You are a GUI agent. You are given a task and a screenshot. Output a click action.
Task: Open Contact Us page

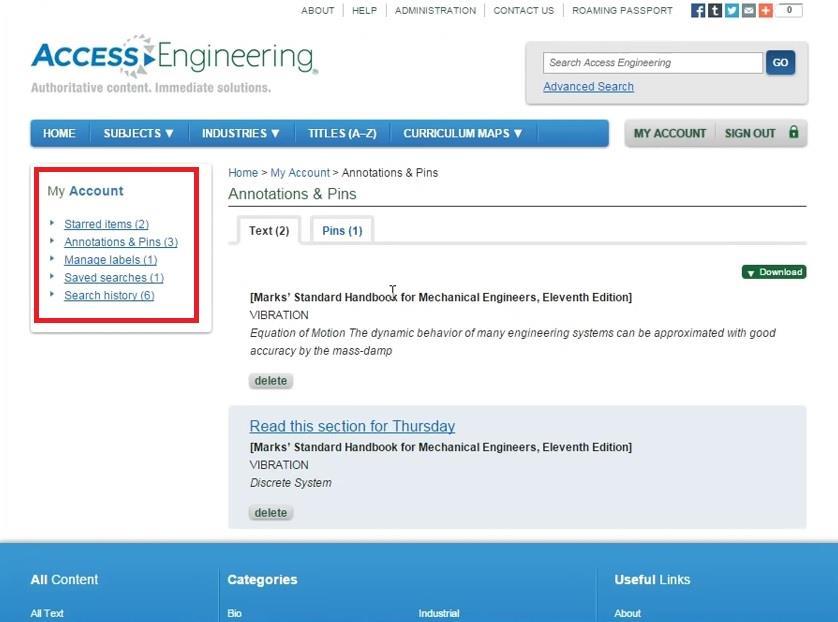(524, 11)
